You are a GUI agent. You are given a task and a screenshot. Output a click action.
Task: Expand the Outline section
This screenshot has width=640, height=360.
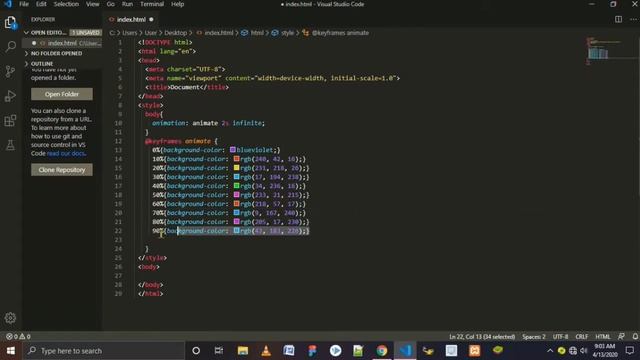(x=62, y=64)
